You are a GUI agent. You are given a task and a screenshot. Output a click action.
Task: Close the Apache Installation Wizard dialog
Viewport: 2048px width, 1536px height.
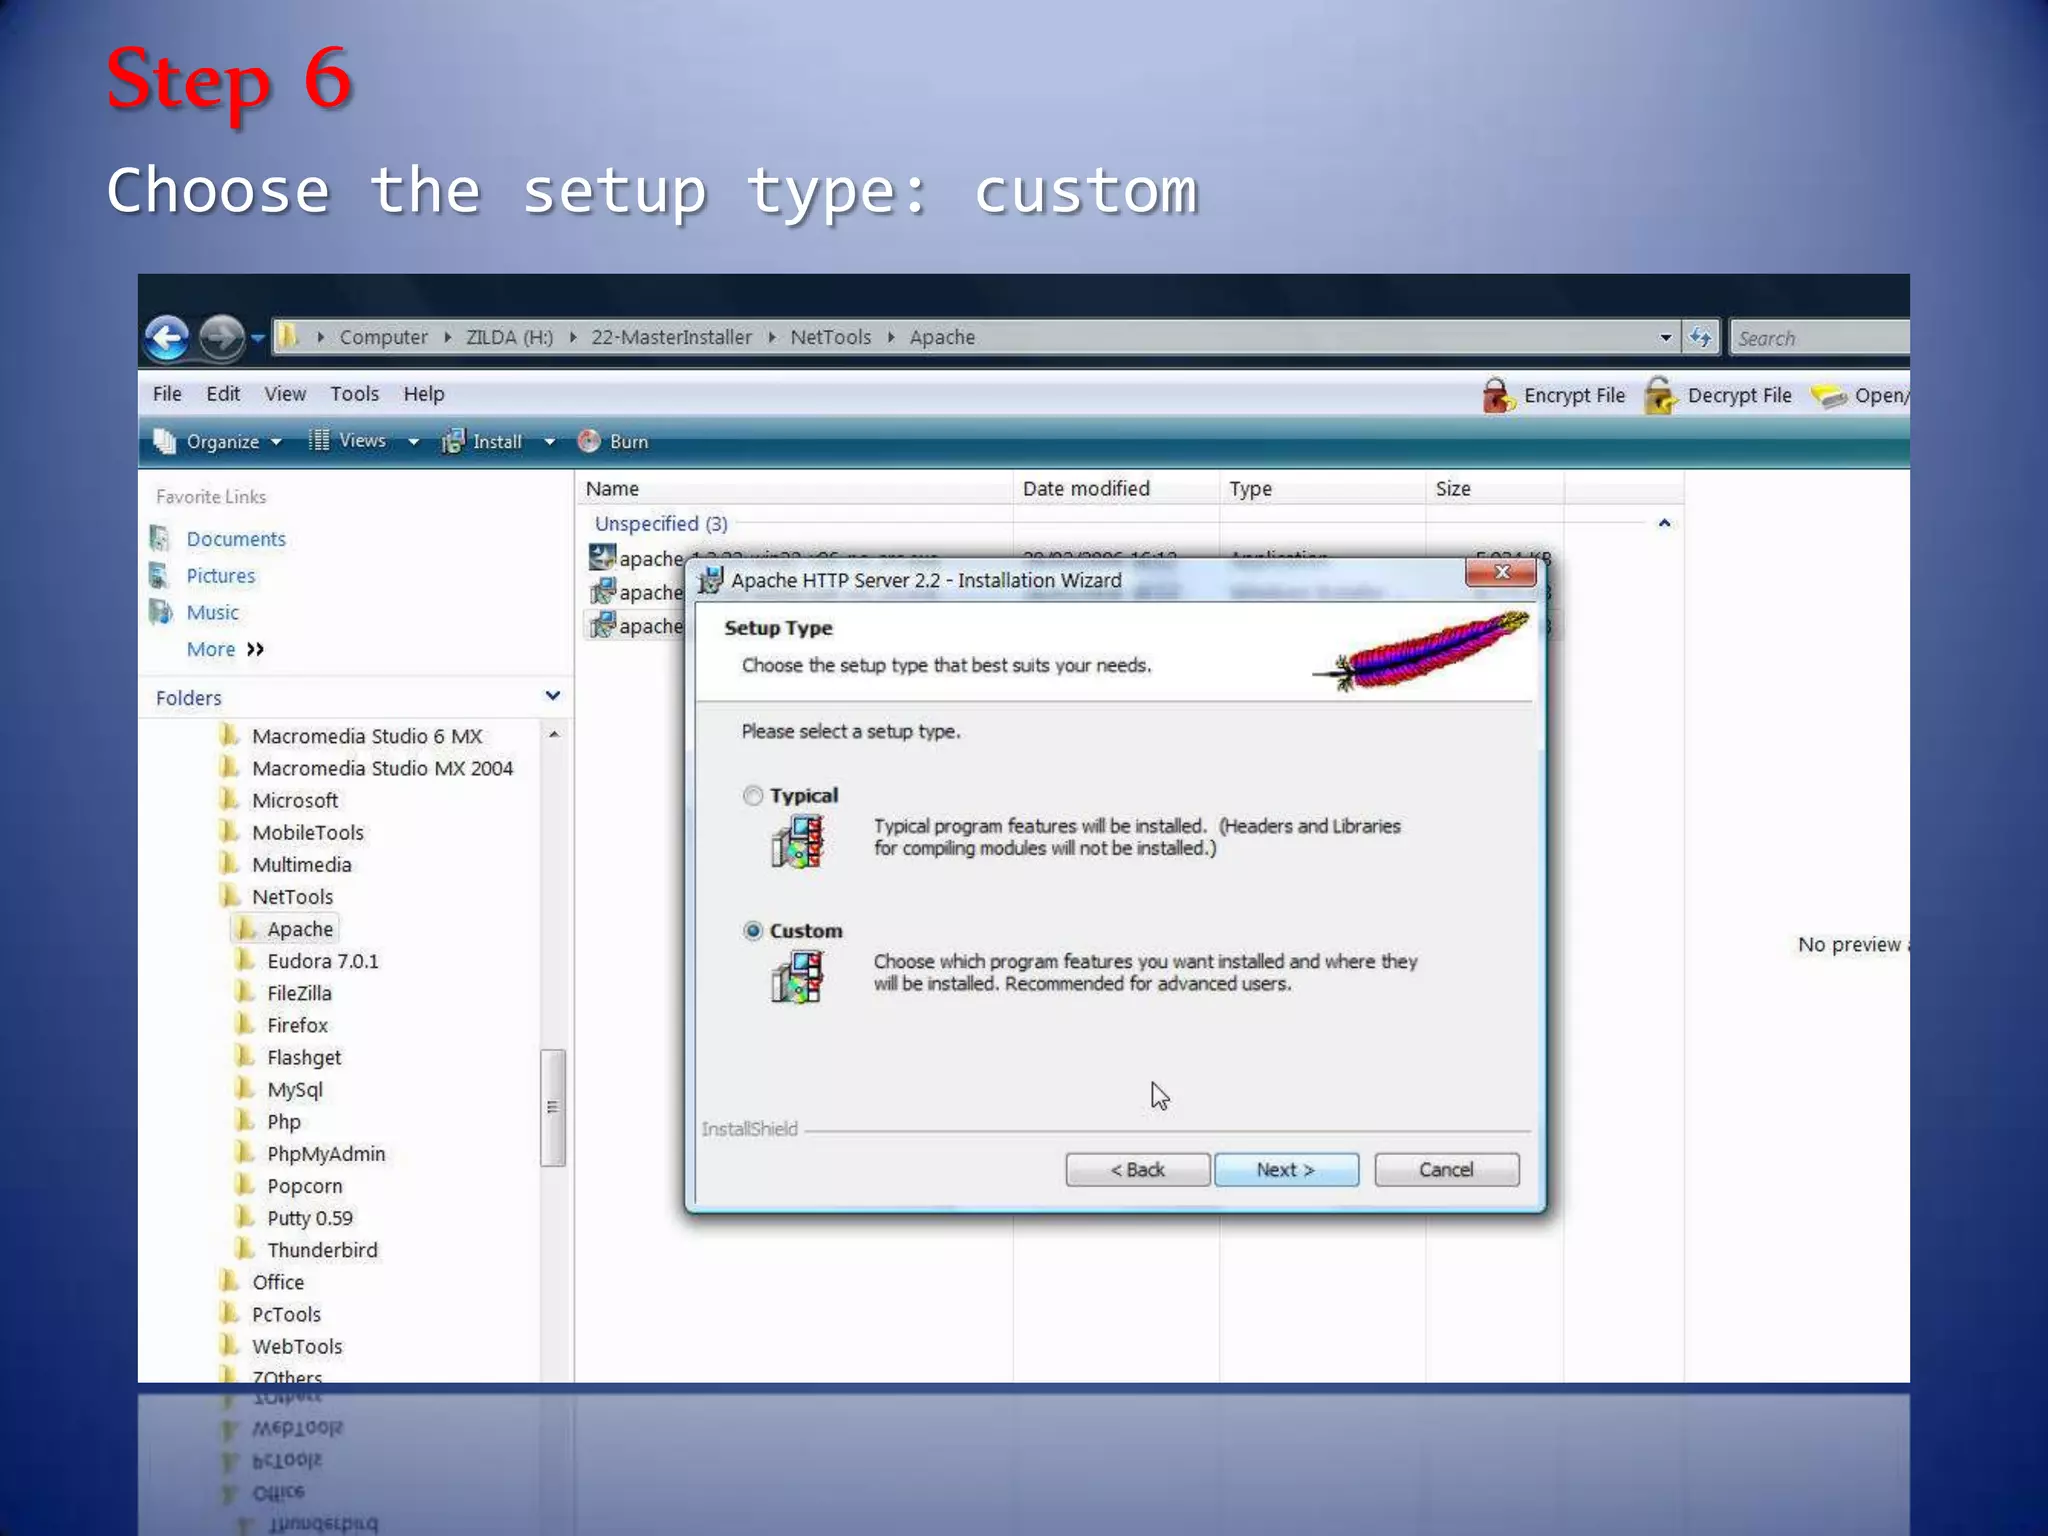click(1500, 572)
